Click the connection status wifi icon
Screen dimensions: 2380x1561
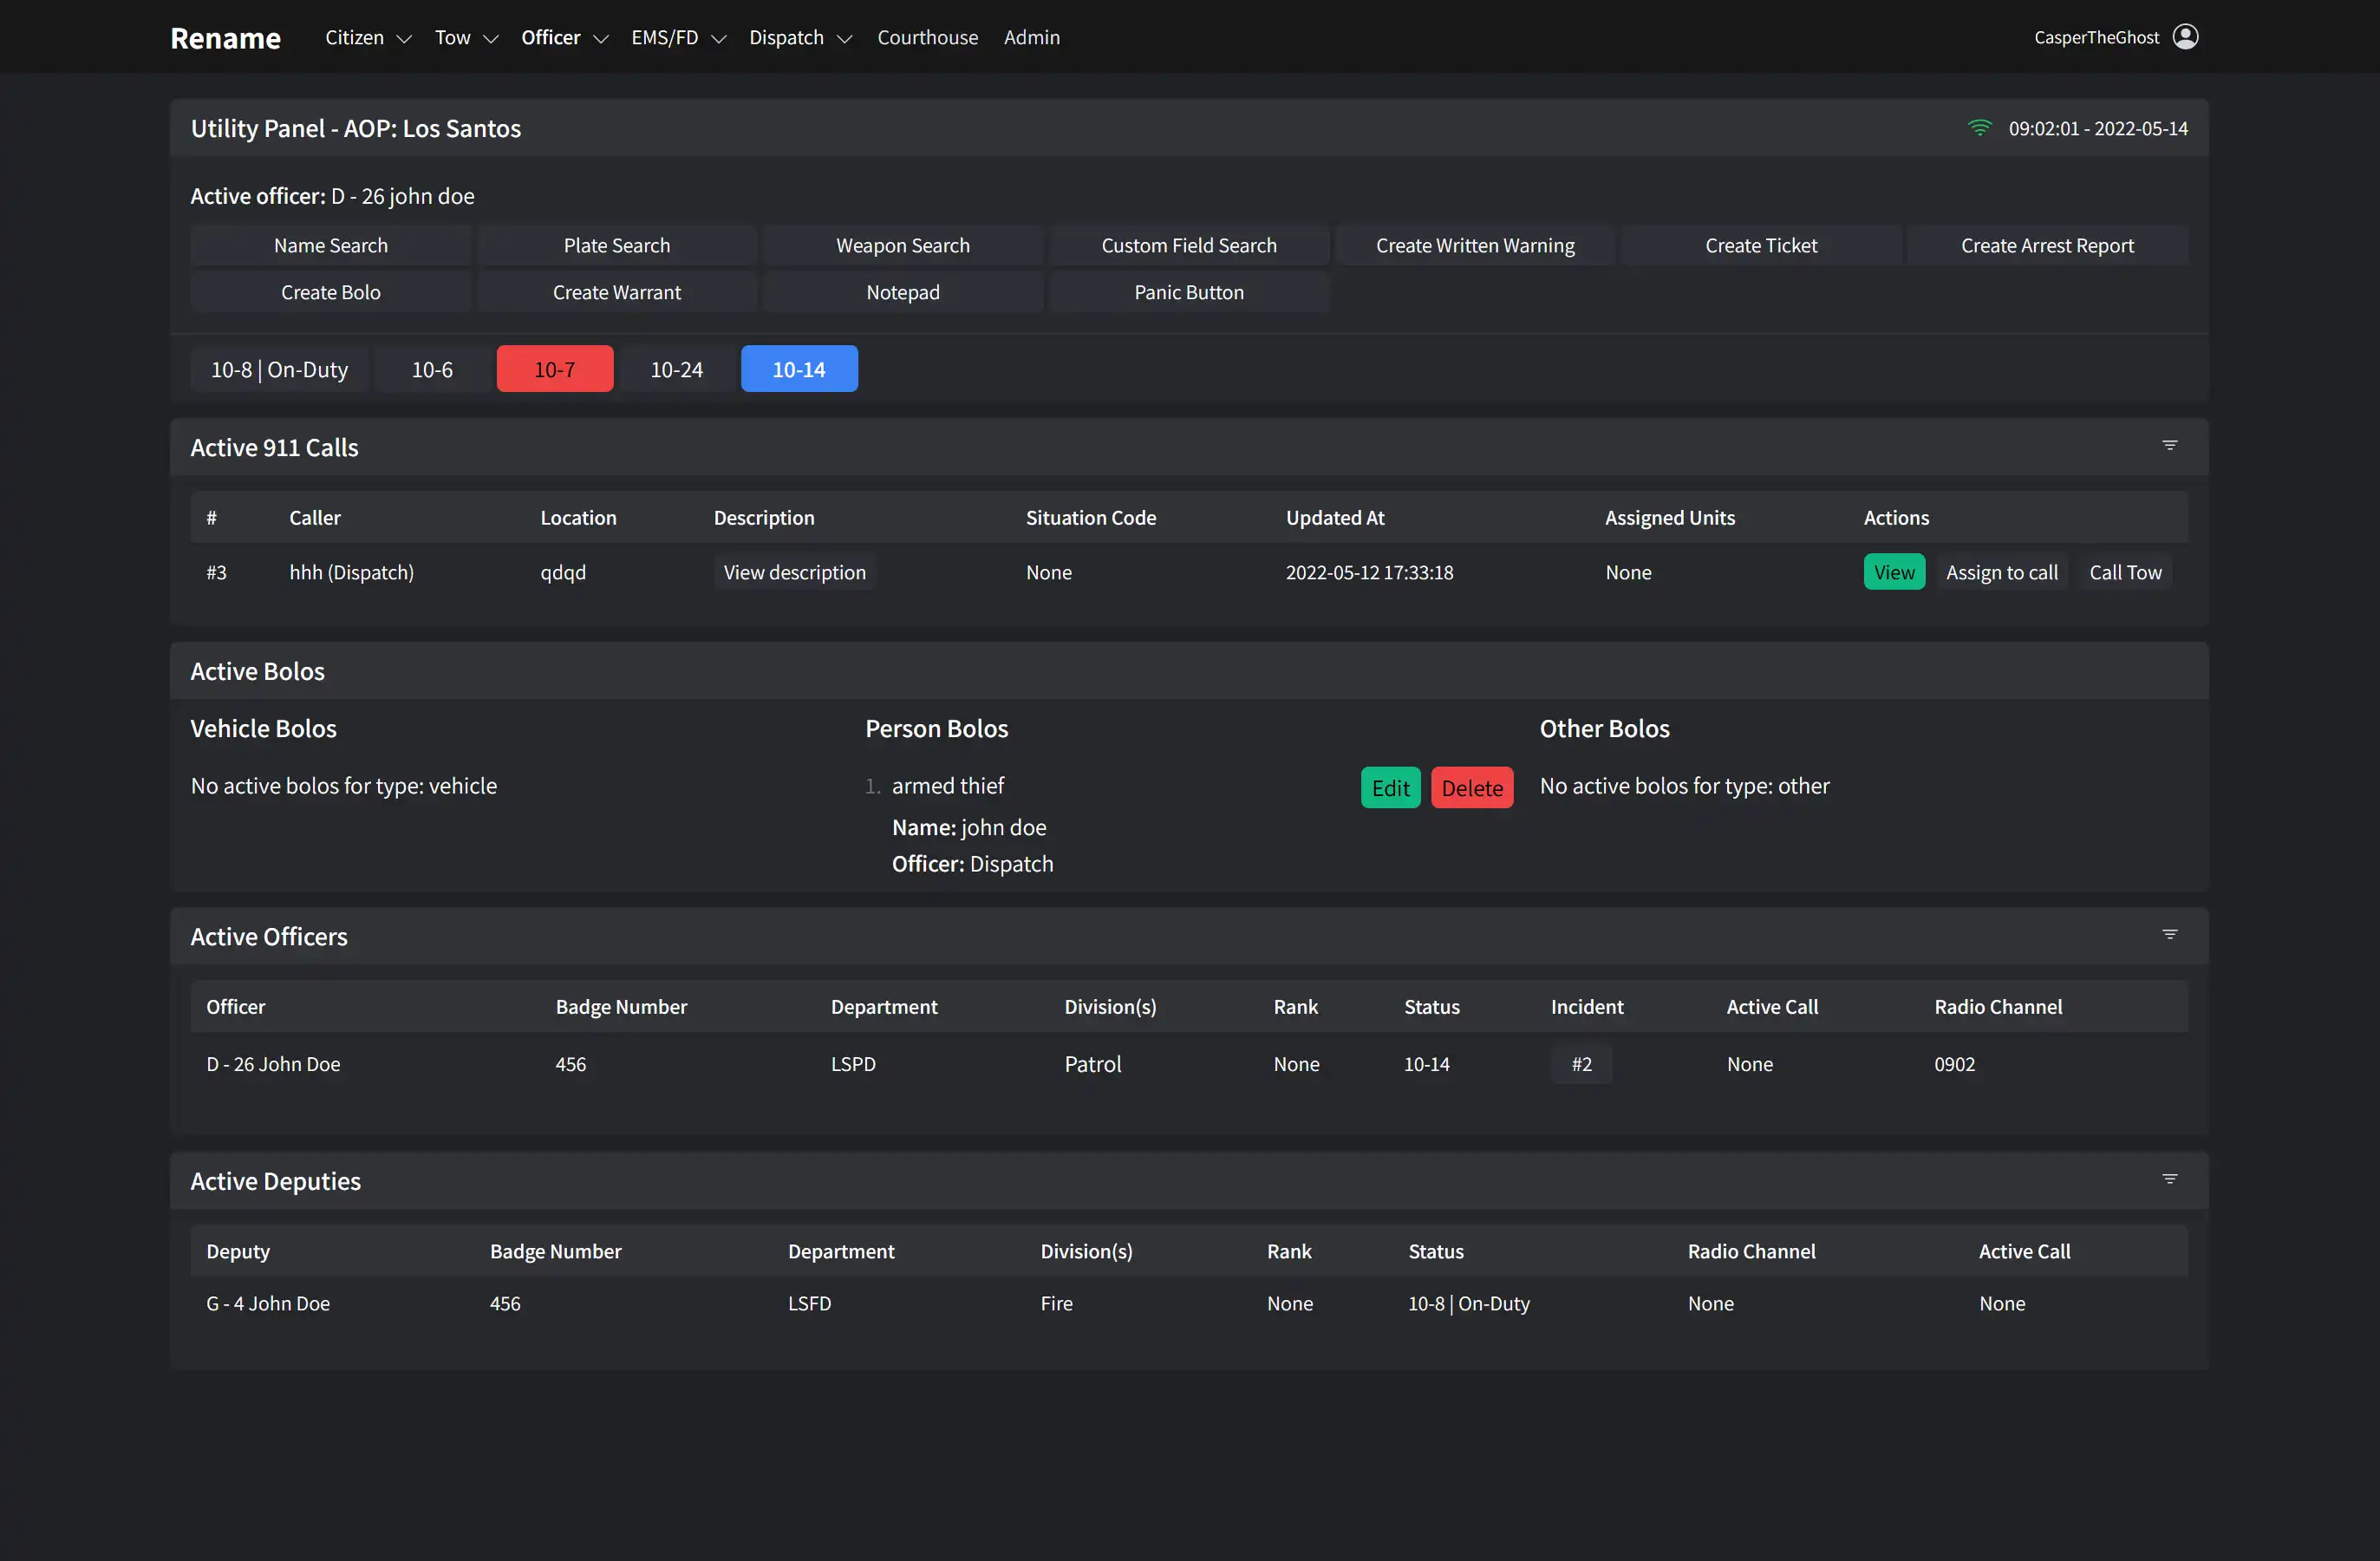[1981, 128]
